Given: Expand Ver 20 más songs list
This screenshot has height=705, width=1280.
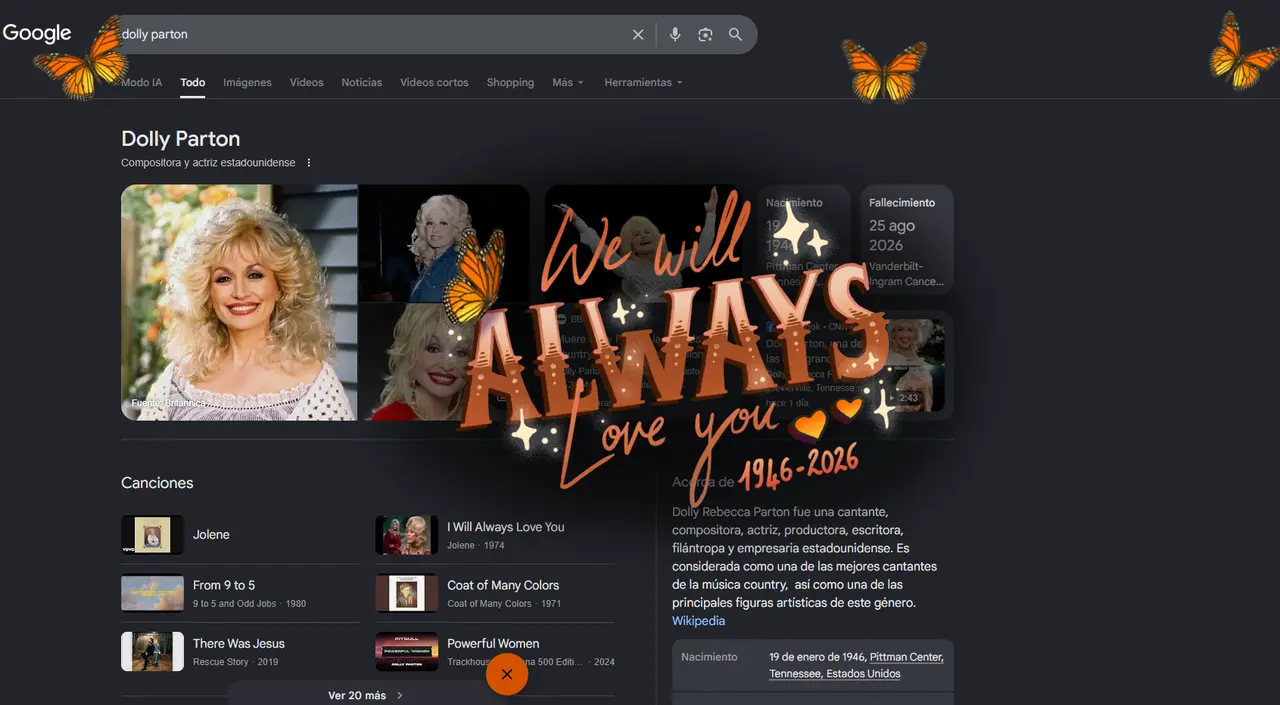Looking at the screenshot, I should tap(366, 695).
